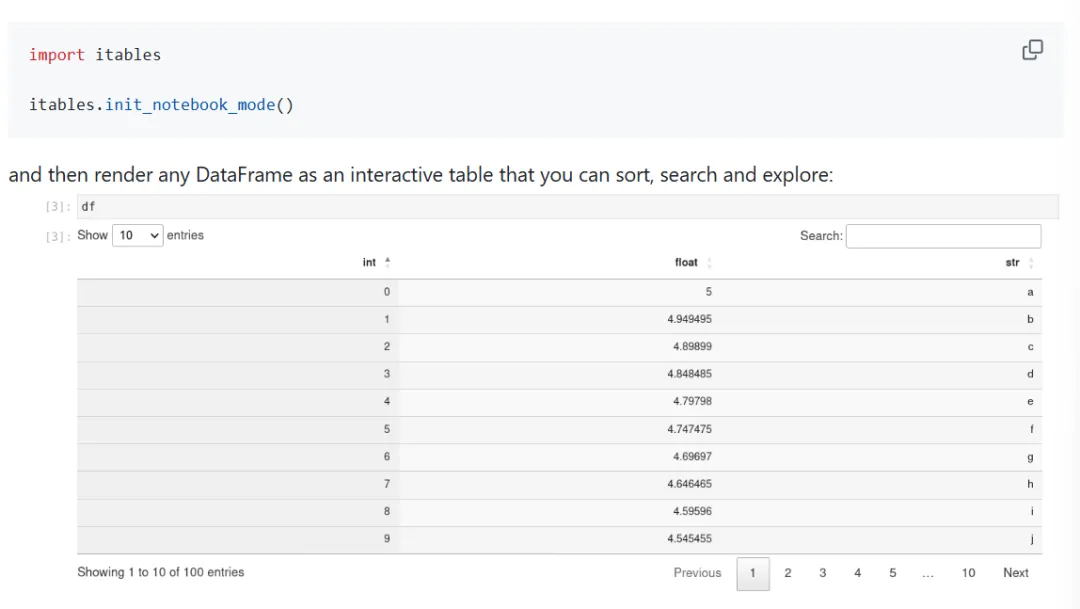Jump to page 3
The height and width of the screenshot is (609, 1080).
point(822,572)
